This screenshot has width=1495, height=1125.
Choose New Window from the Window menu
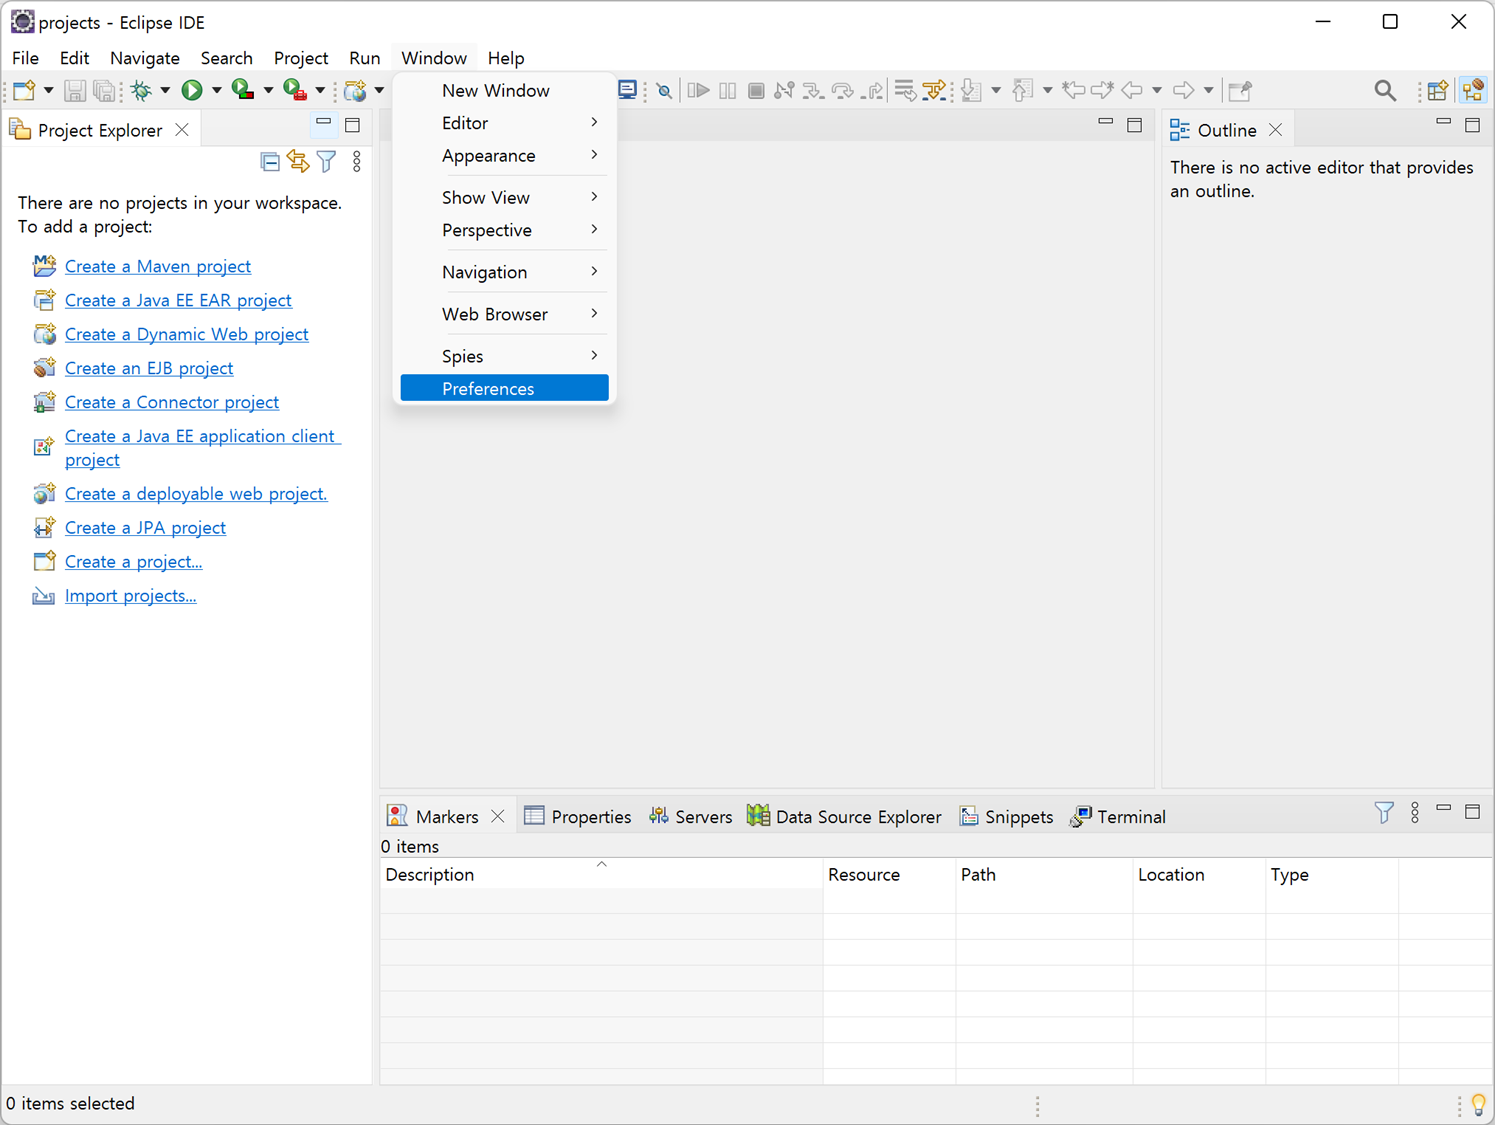(x=505, y=91)
